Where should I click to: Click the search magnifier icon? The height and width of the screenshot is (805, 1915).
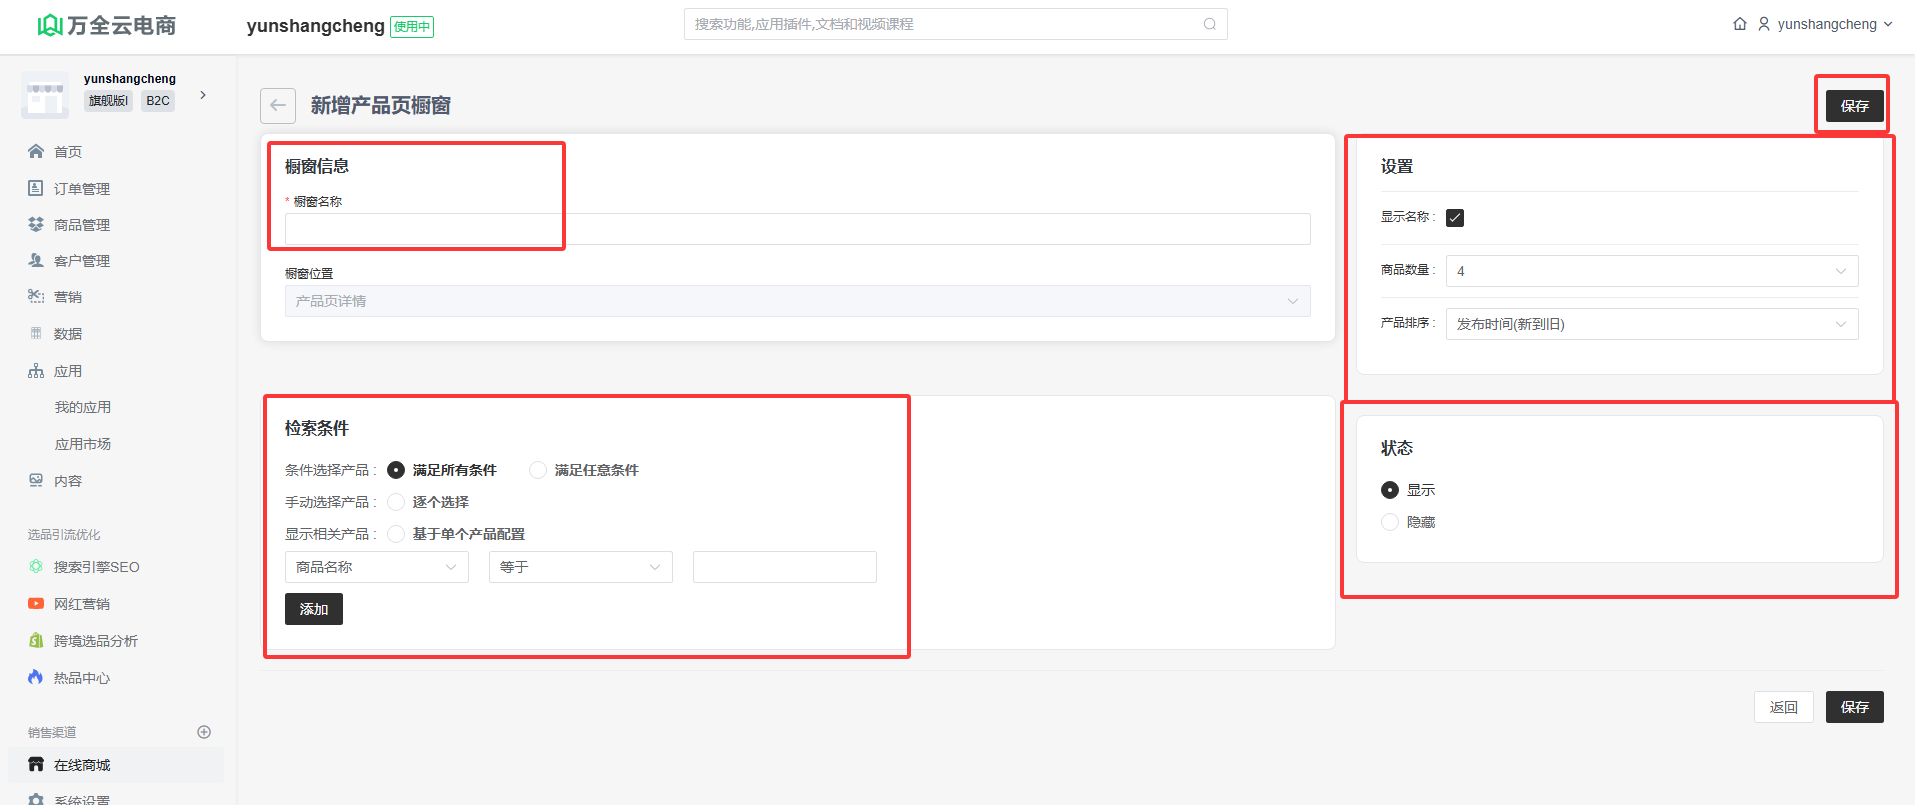coord(1210,24)
